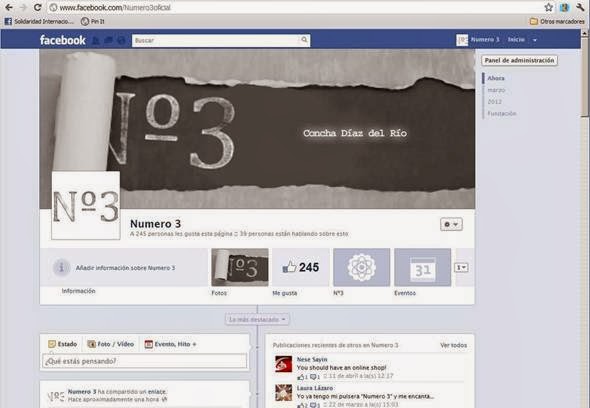Click the Buscar search field
Viewport: 590px width, 408px height.
216,40
